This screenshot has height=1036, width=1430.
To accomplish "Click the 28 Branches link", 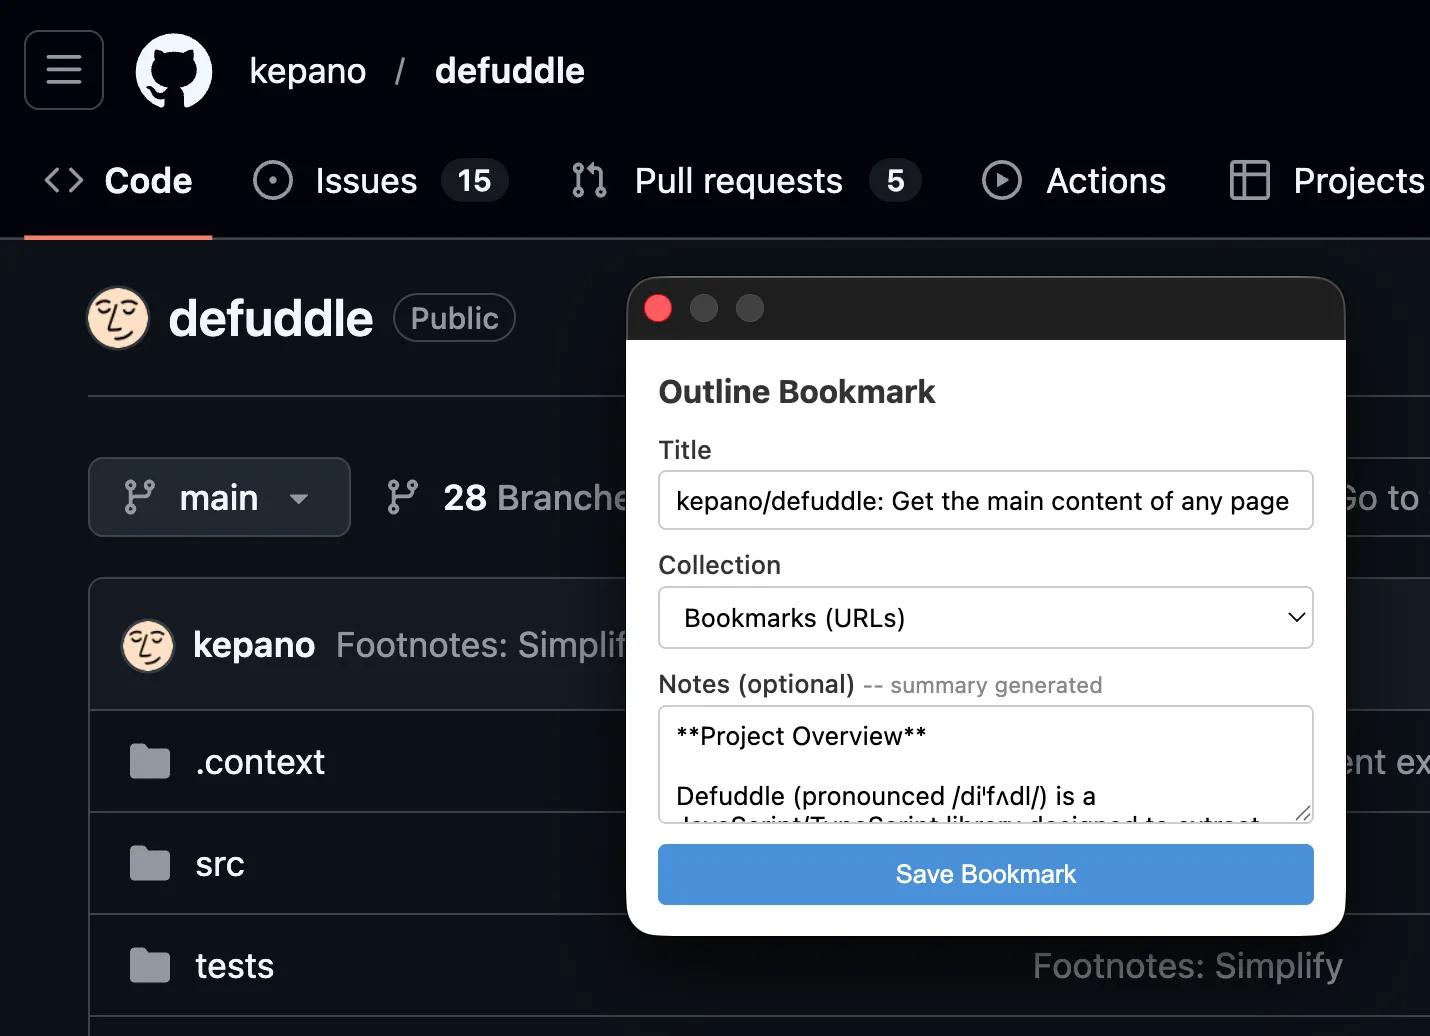I will pos(520,497).
